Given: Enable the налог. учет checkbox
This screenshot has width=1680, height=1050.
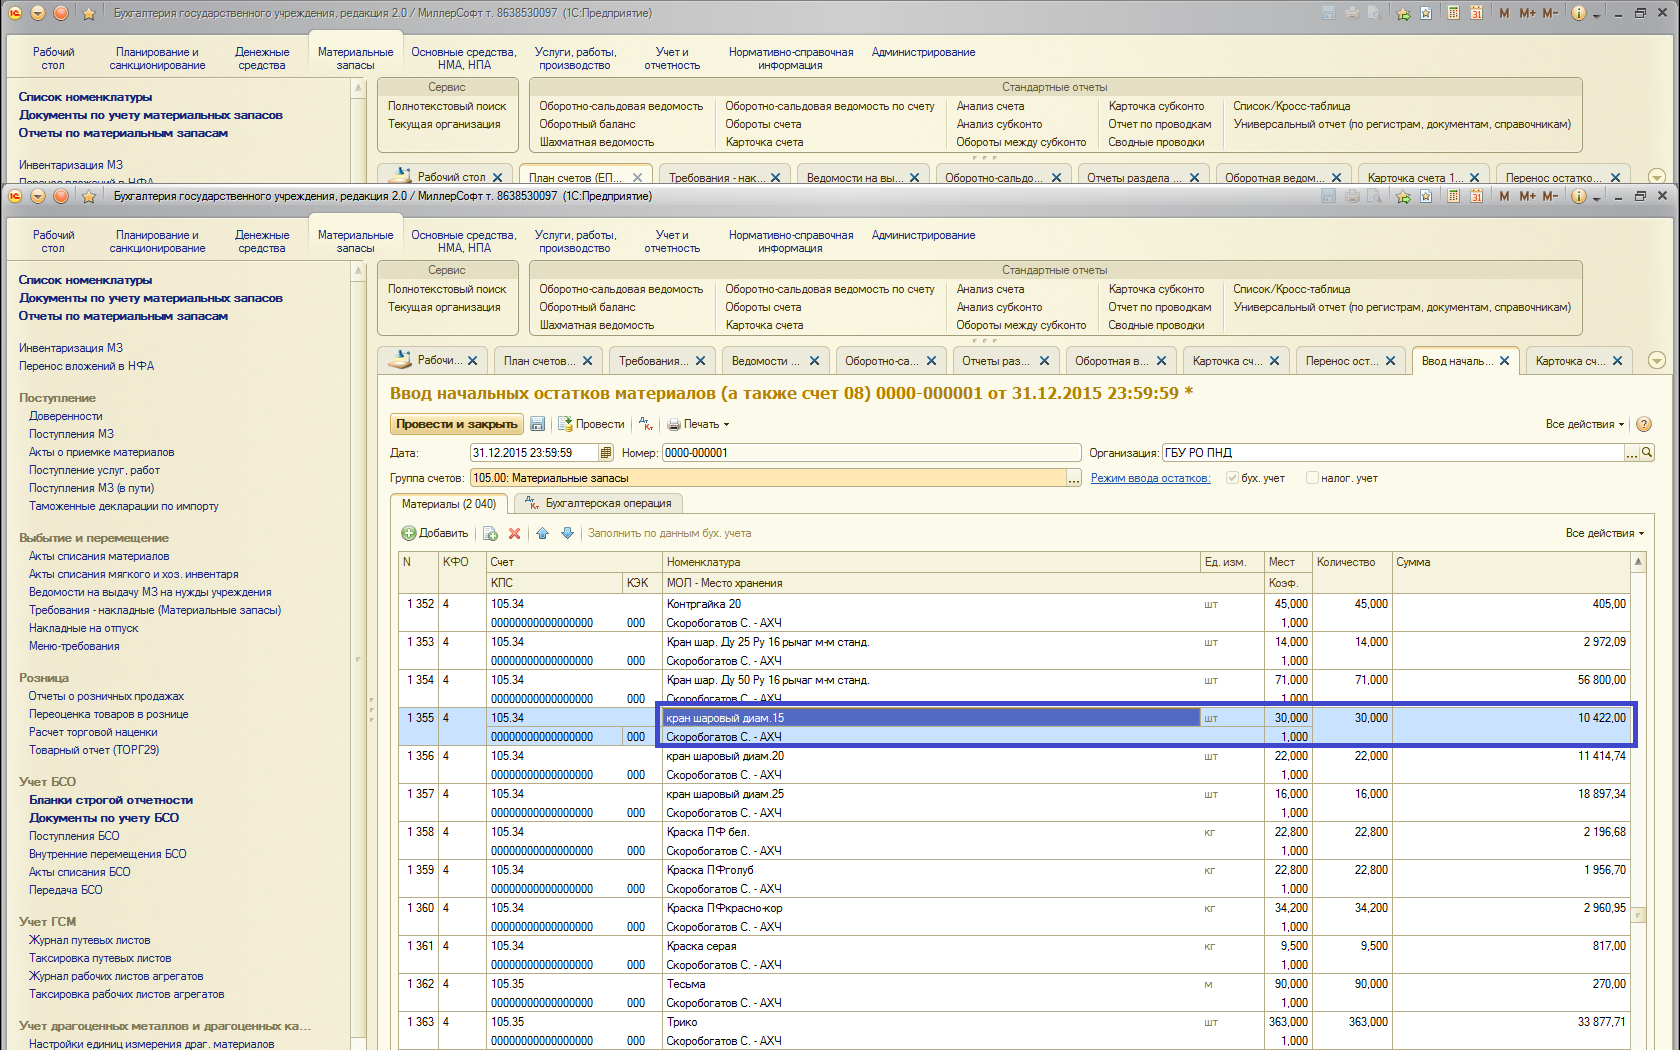Looking at the screenshot, I should (1312, 478).
